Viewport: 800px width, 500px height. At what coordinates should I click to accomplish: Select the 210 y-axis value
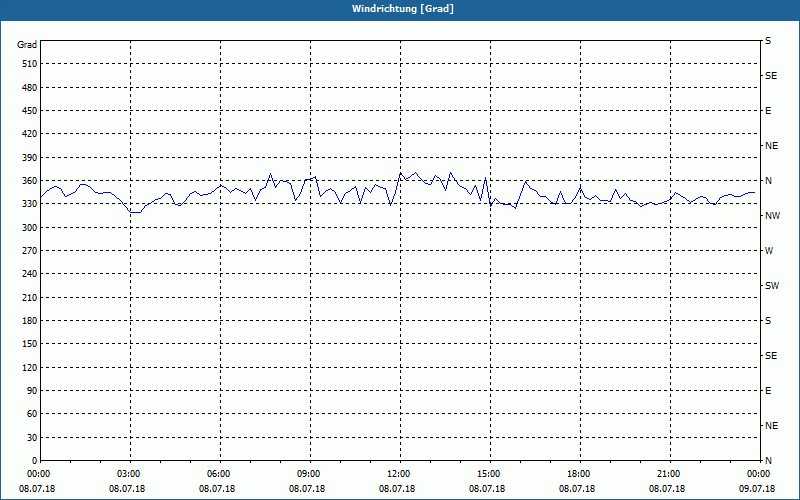(x=30, y=297)
